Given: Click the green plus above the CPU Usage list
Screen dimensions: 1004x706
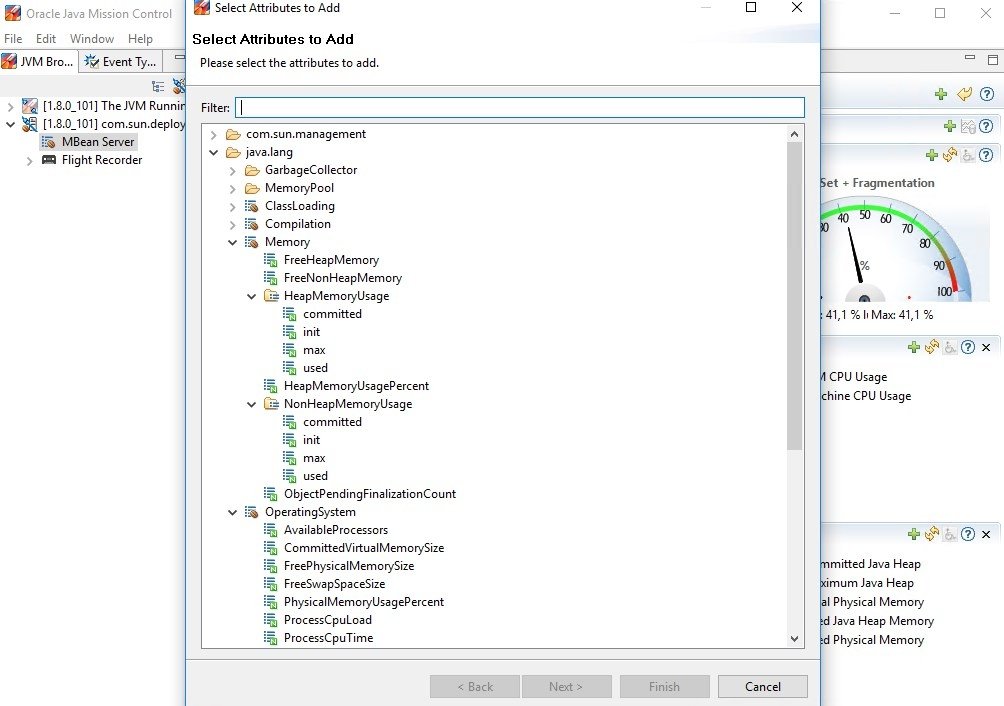Looking at the screenshot, I should (x=914, y=347).
